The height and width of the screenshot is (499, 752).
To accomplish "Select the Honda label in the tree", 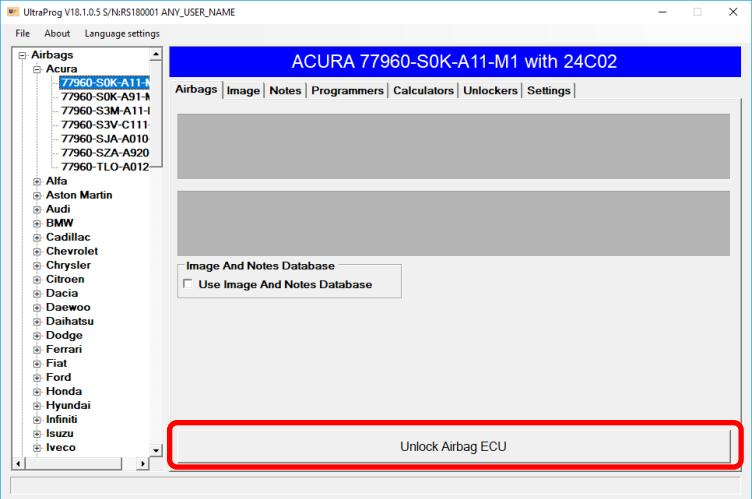I will tap(64, 391).
